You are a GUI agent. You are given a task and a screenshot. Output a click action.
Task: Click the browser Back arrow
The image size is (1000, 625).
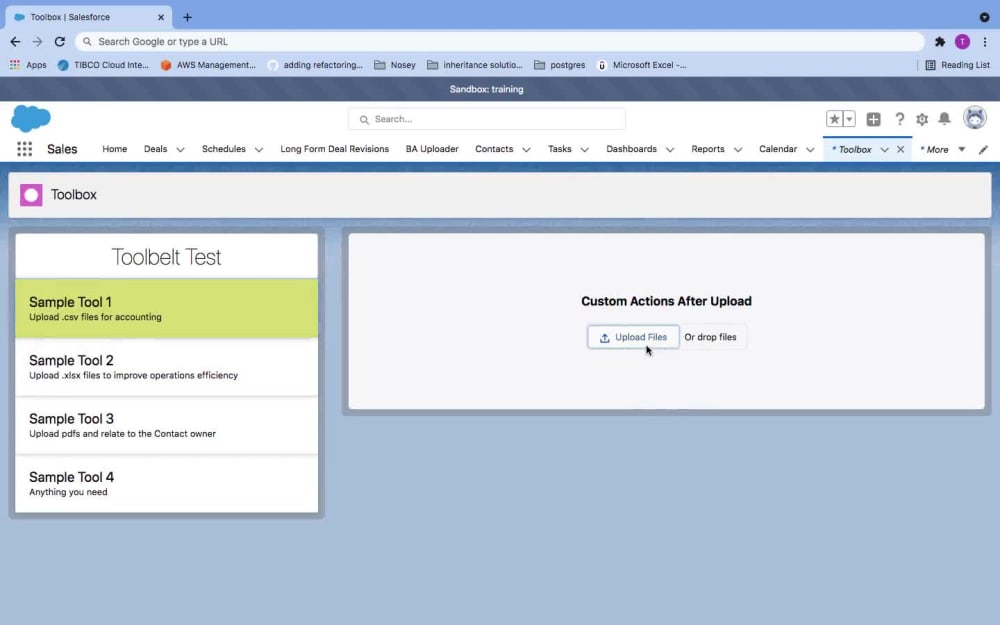15,41
